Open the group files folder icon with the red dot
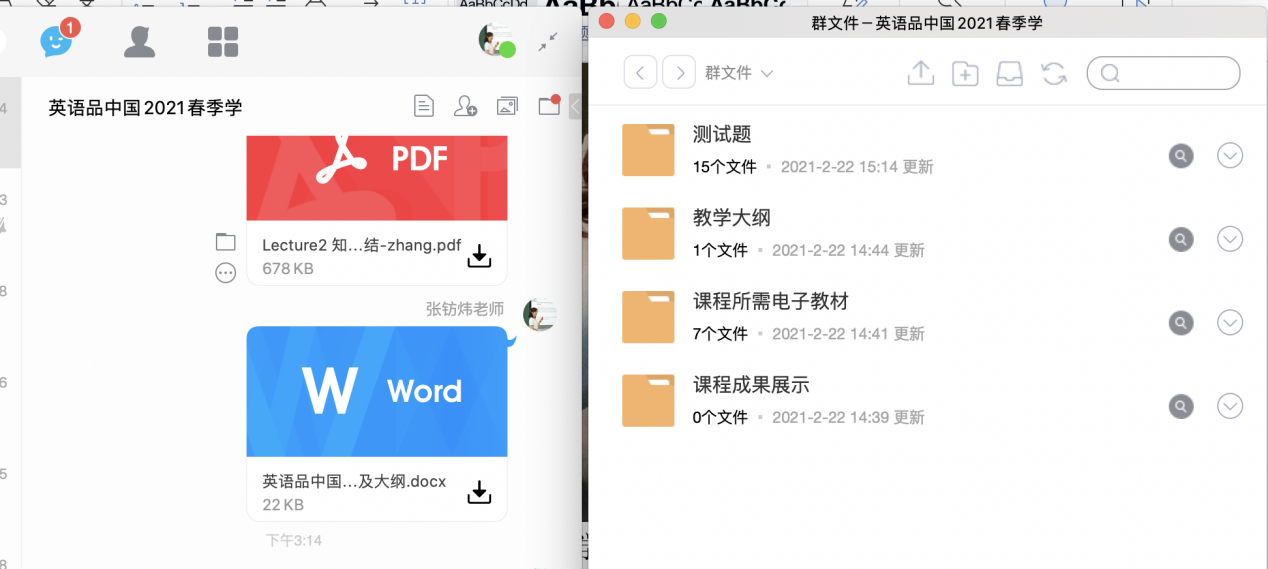Image resolution: width=1268 pixels, height=569 pixels. click(x=549, y=105)
